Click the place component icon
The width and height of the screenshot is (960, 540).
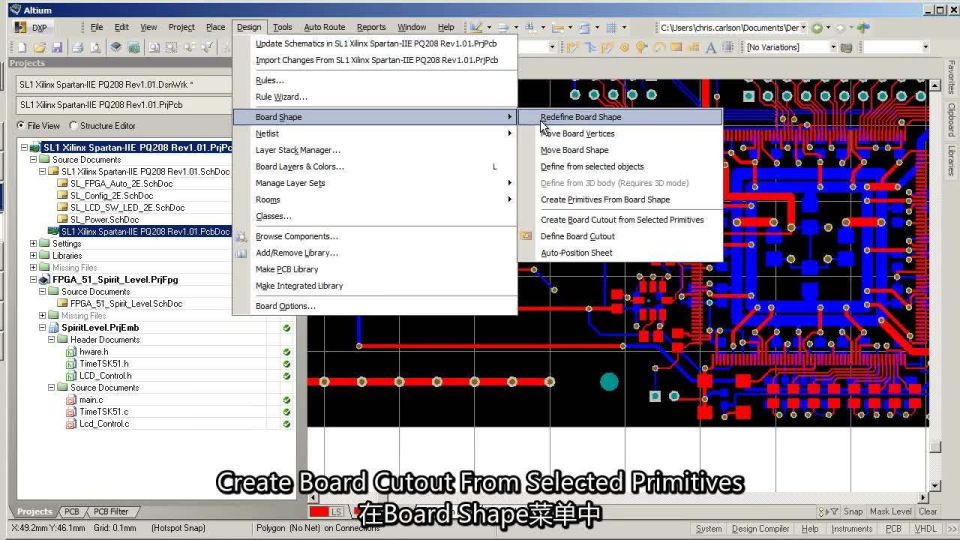[x=727, y=47]
